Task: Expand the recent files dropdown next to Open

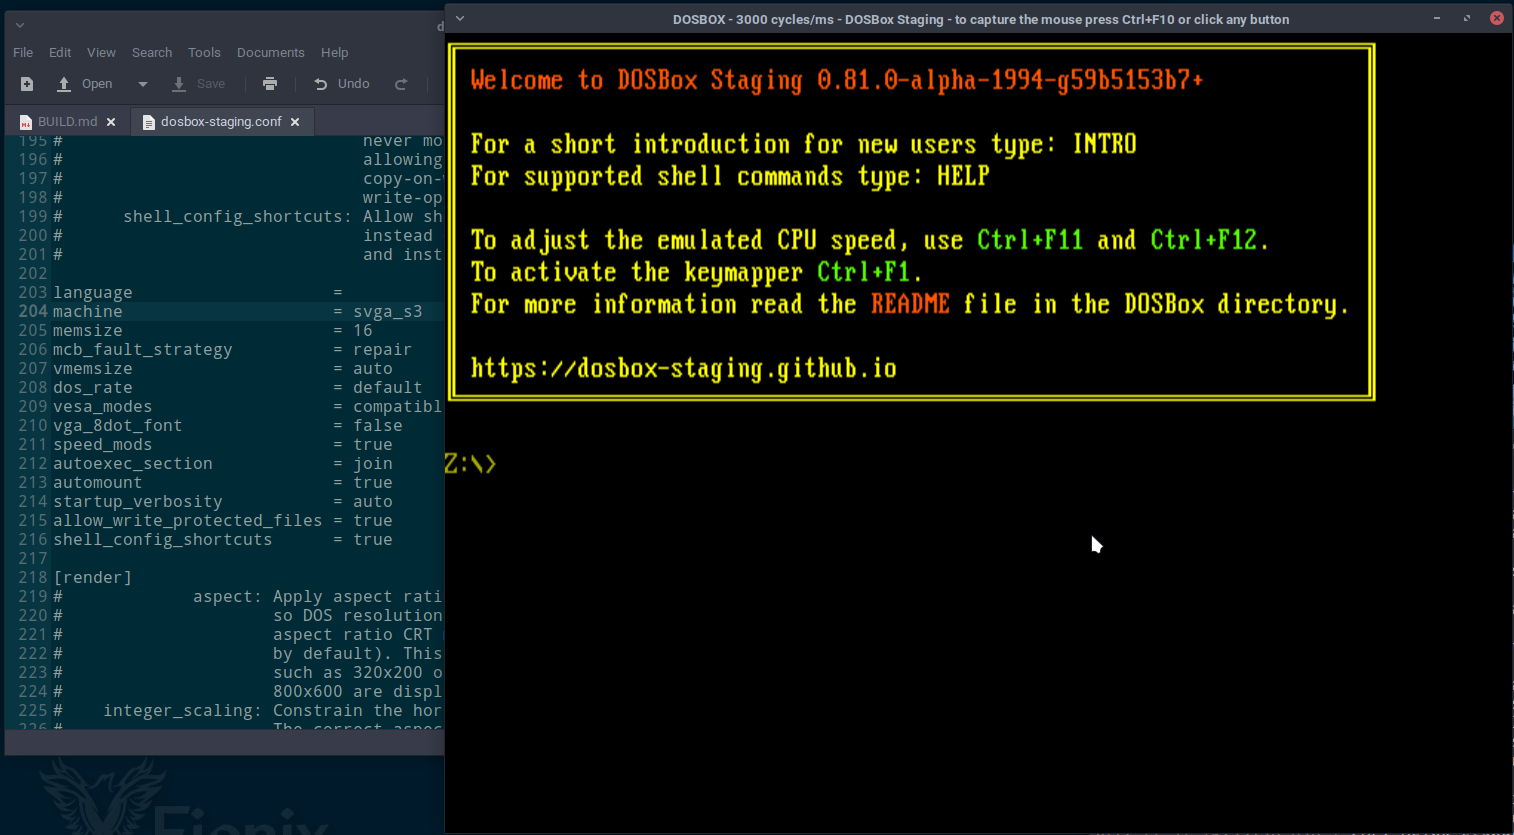Action: [141, 83]
